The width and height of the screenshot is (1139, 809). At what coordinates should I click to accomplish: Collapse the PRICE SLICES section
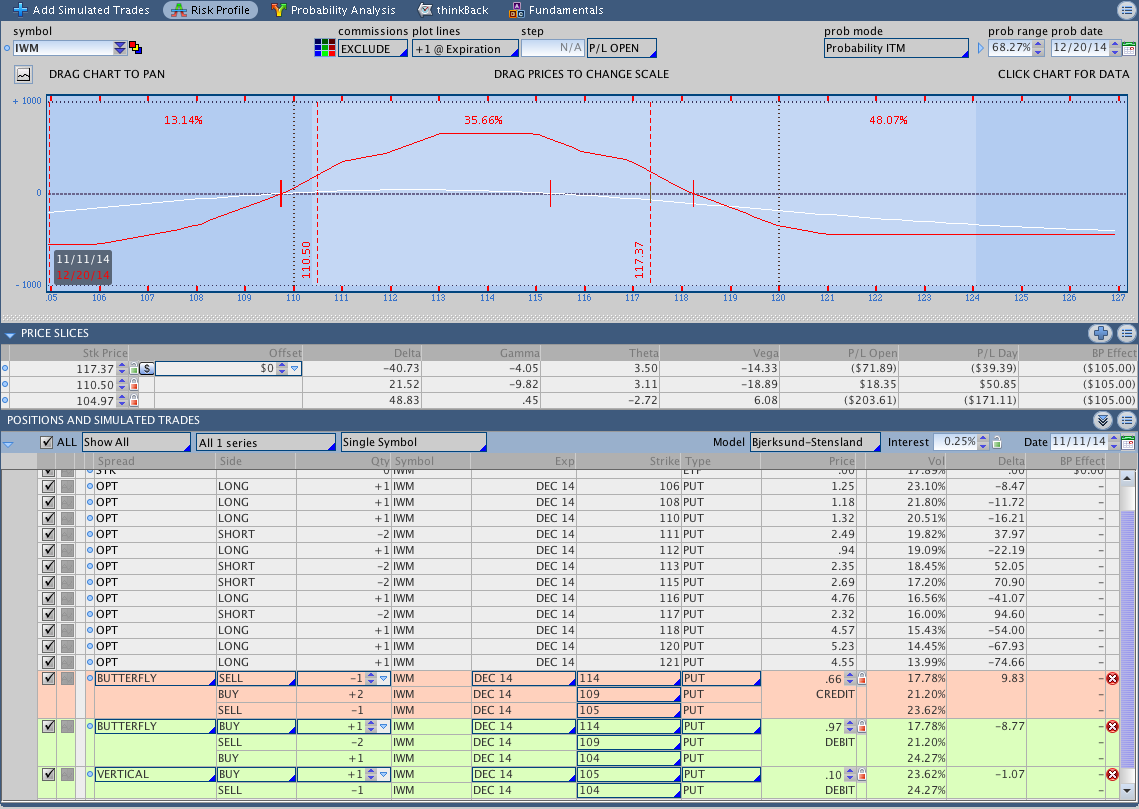click(9, 334)
